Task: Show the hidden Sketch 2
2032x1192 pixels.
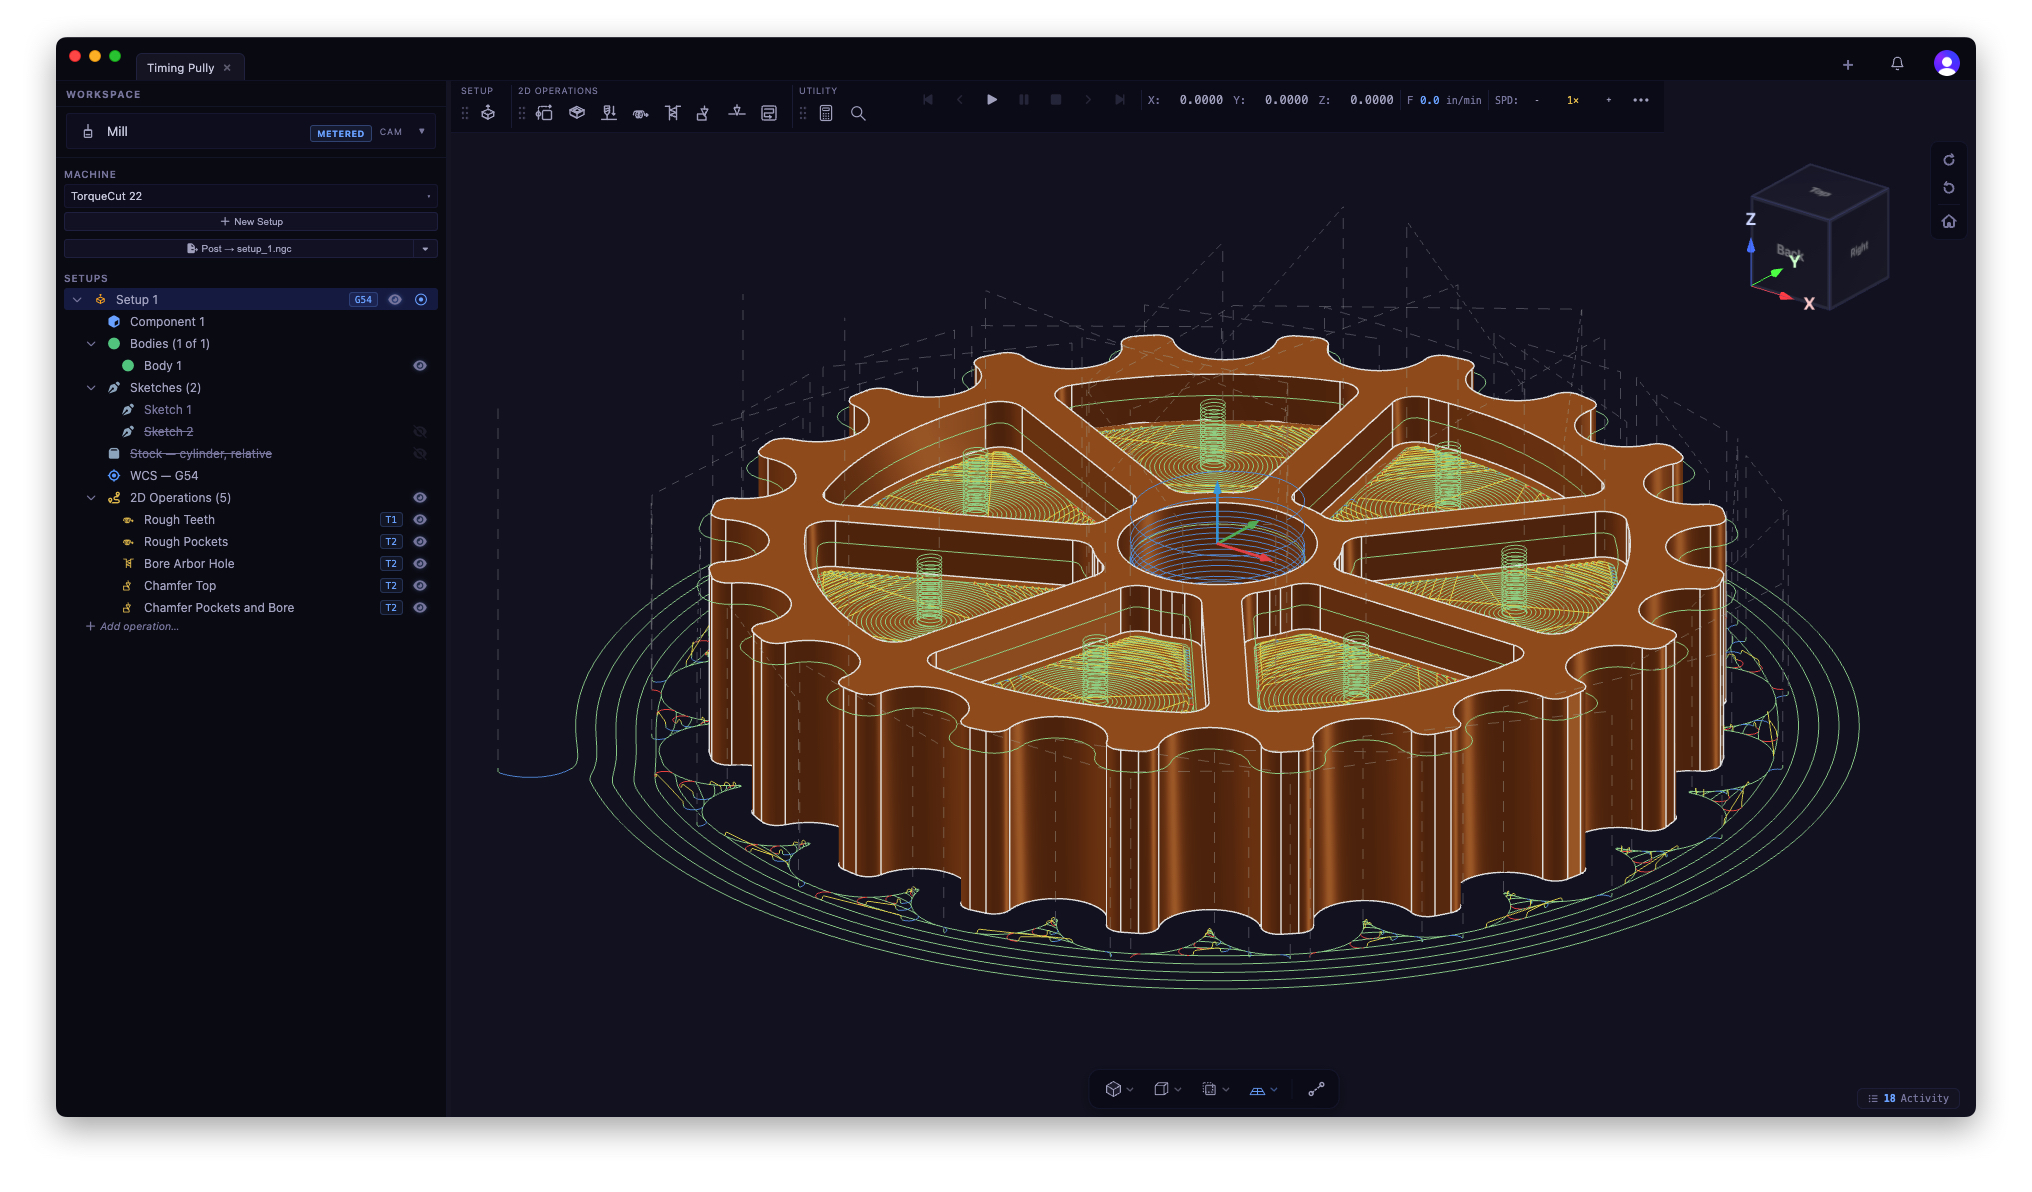Action: pyautogui.click(x=420, y=432)
